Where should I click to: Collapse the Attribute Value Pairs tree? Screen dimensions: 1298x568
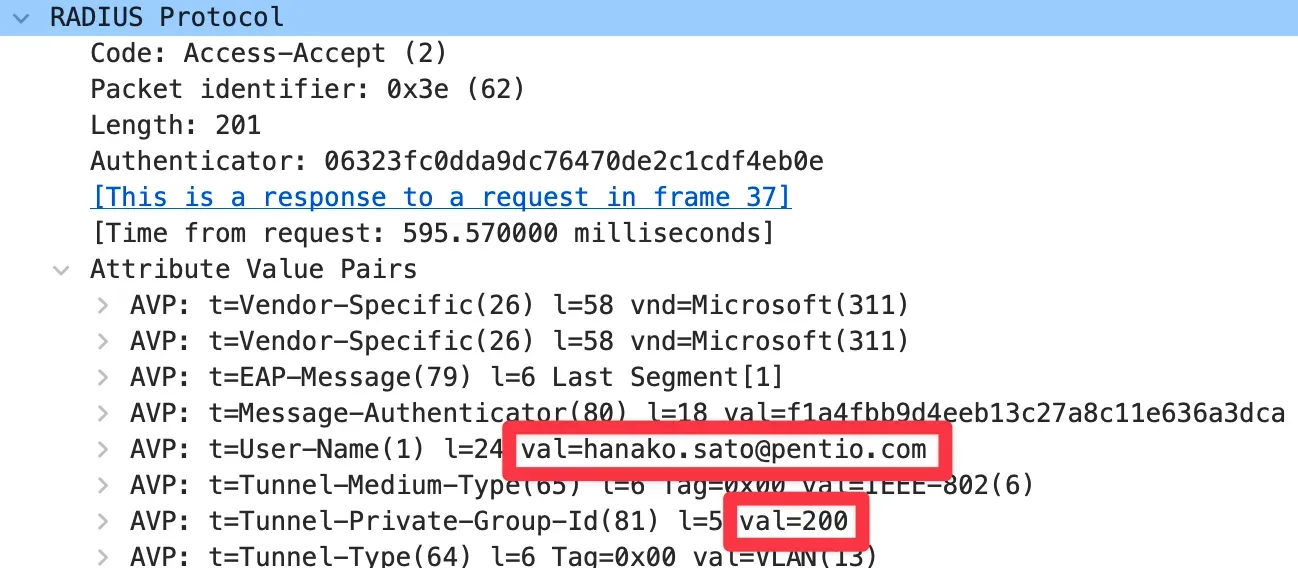pyautogui.click(x=62, y=269)
